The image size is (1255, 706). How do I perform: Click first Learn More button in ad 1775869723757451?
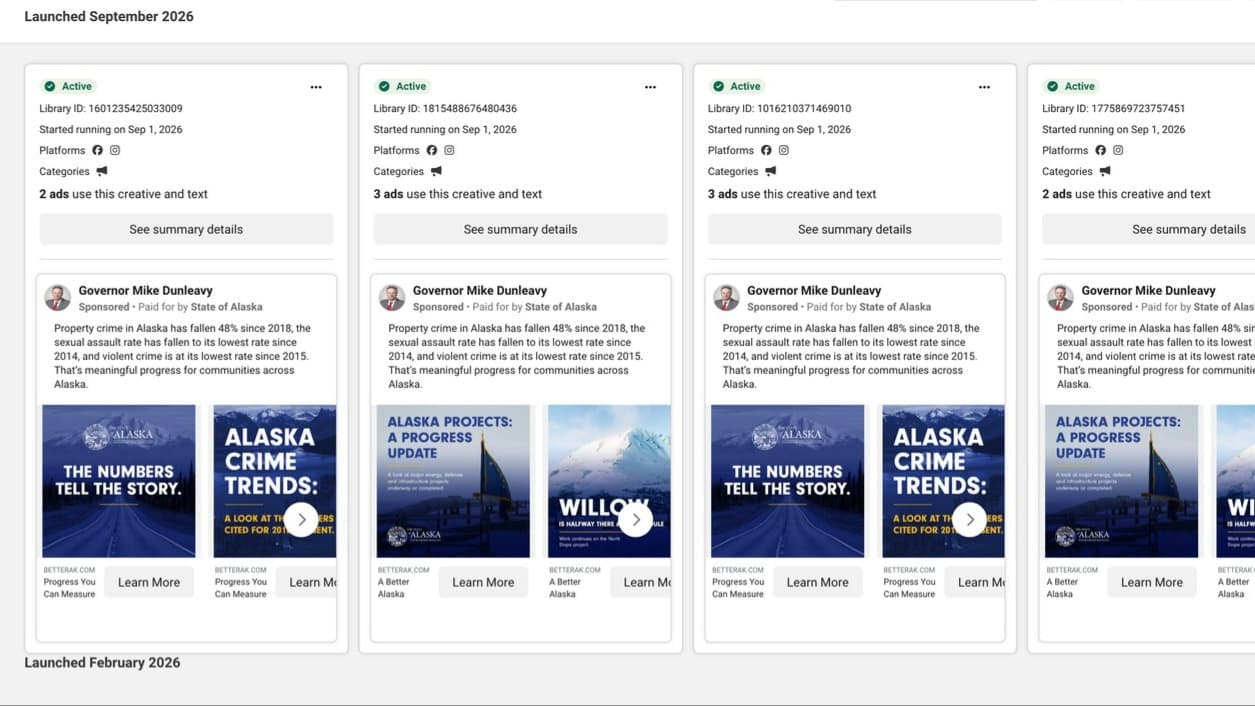[x=1151, y=582]
